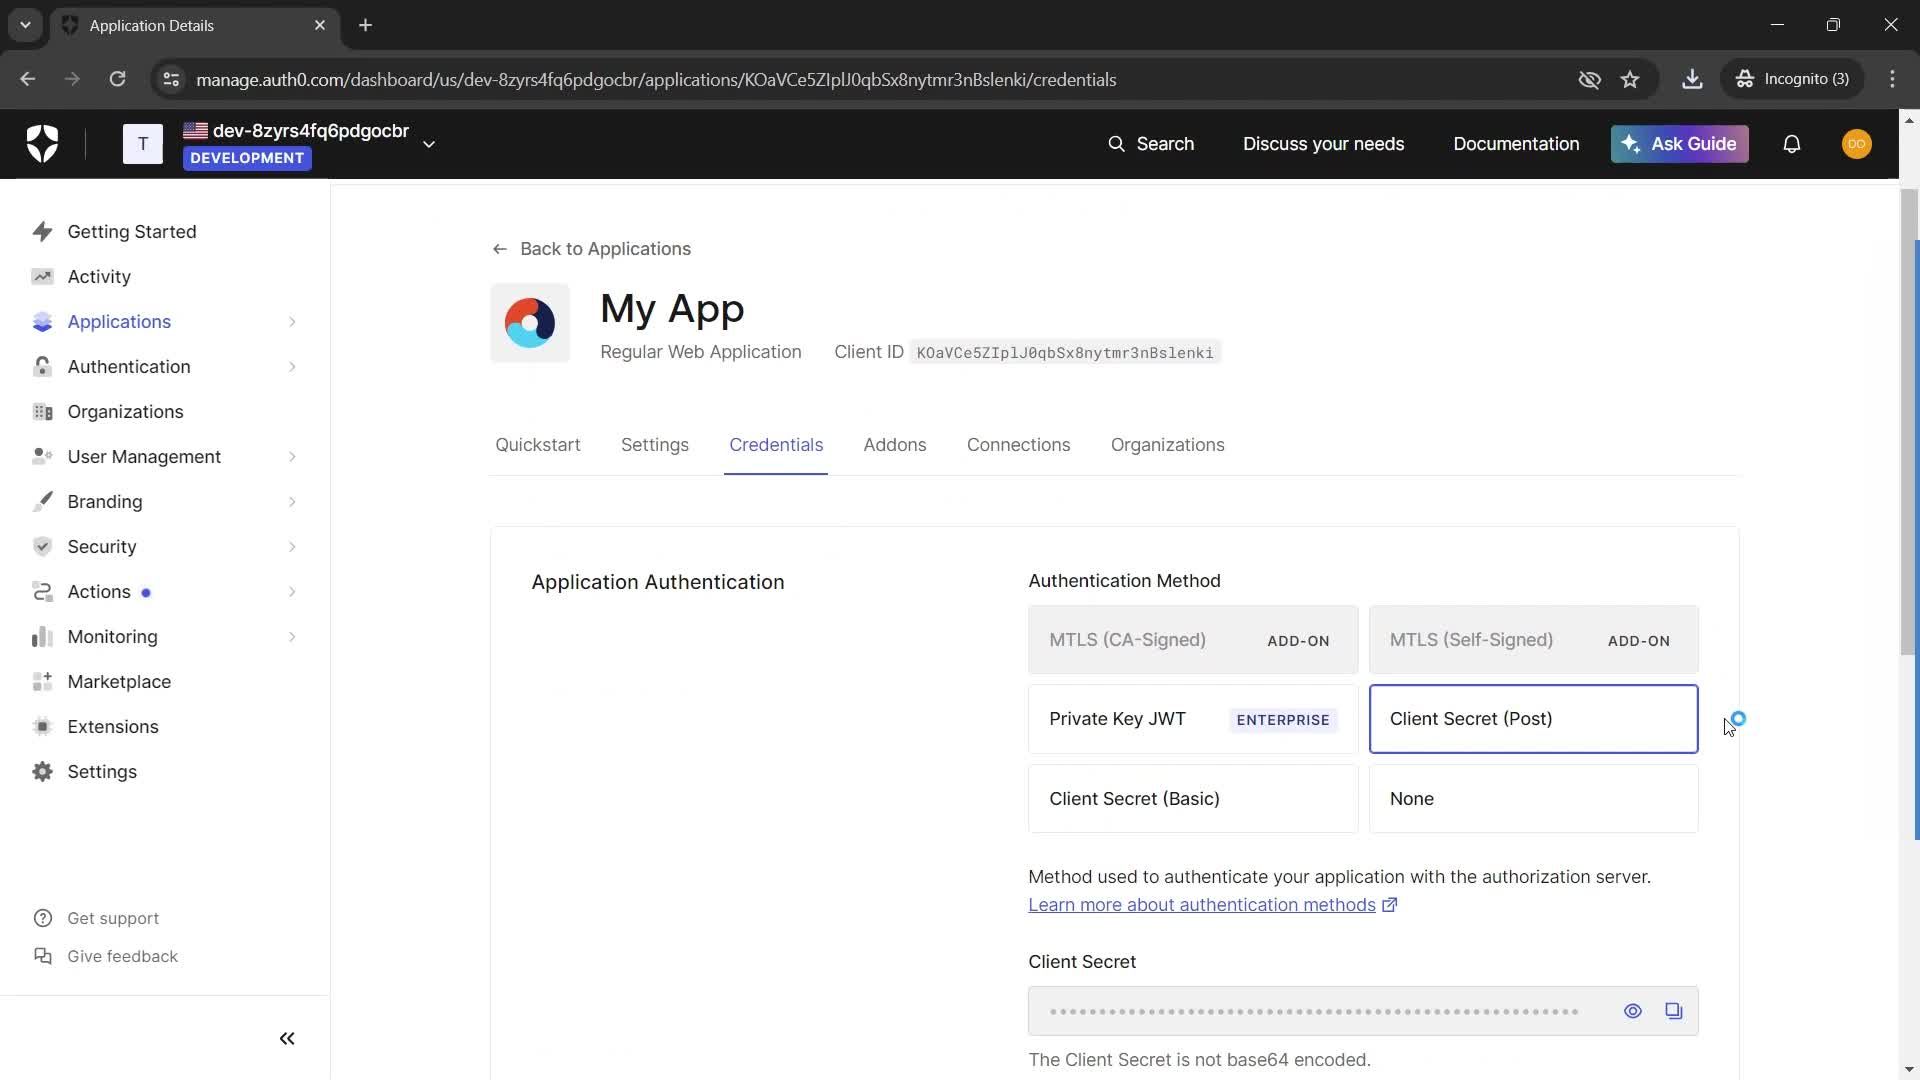Image resolution: width=1920 pixels, height=1080 pixels.
Task: Select Client Secret (Basic) authentication method
Action: pyautogui.click(x=1192, y=799)
